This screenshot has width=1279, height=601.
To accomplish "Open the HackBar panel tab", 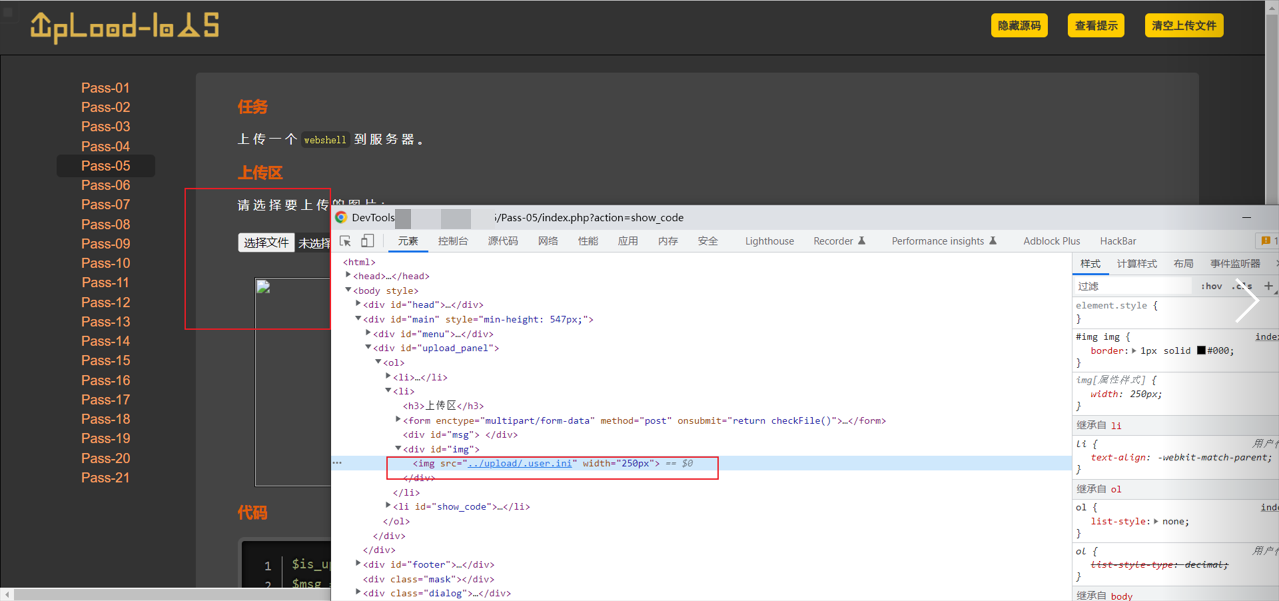I will tap(1117, 241).
